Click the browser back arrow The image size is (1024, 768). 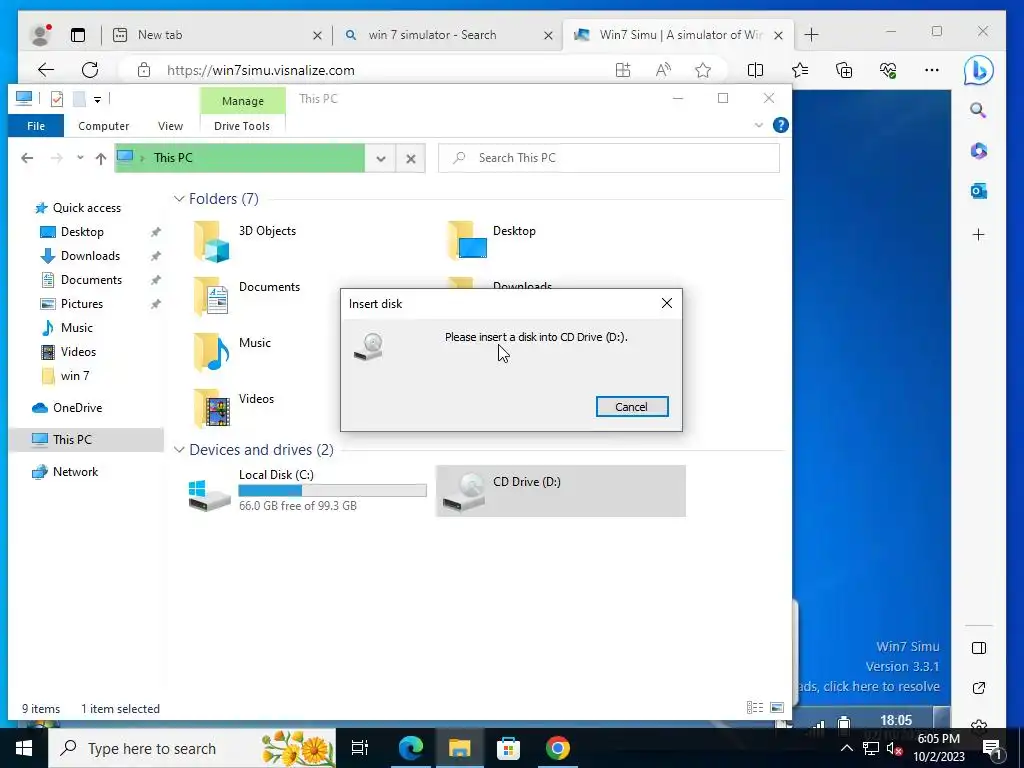(46, 70)
